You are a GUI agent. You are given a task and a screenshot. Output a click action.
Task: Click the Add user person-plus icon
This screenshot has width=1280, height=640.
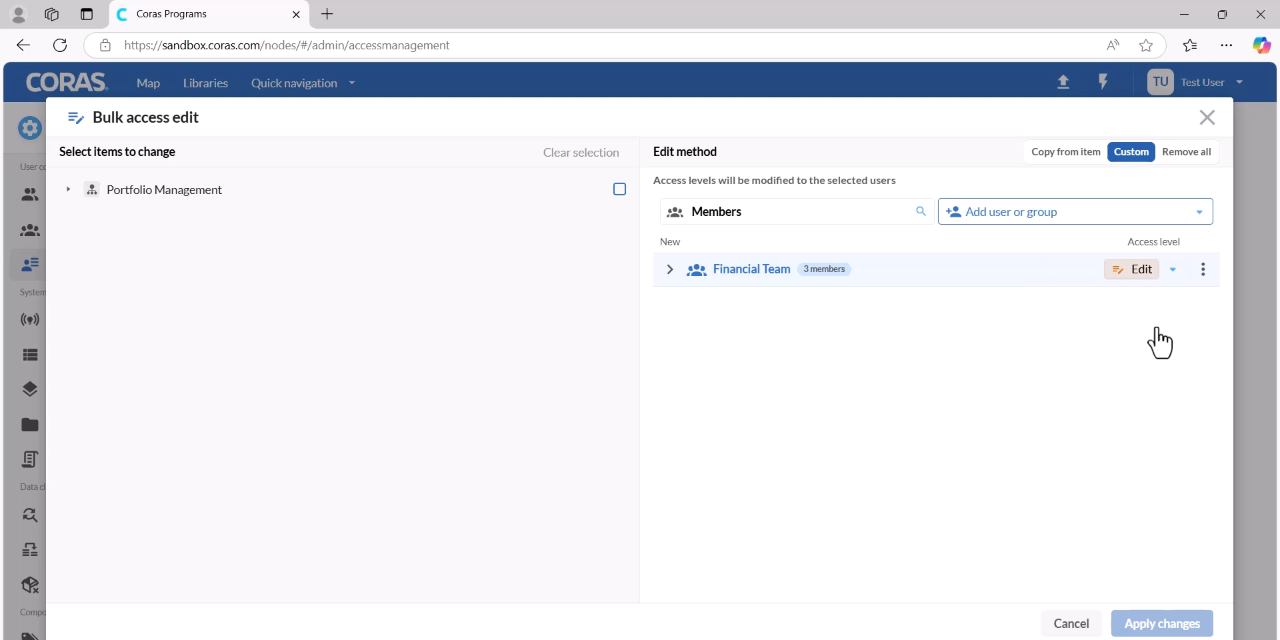[x=953, y=211]
